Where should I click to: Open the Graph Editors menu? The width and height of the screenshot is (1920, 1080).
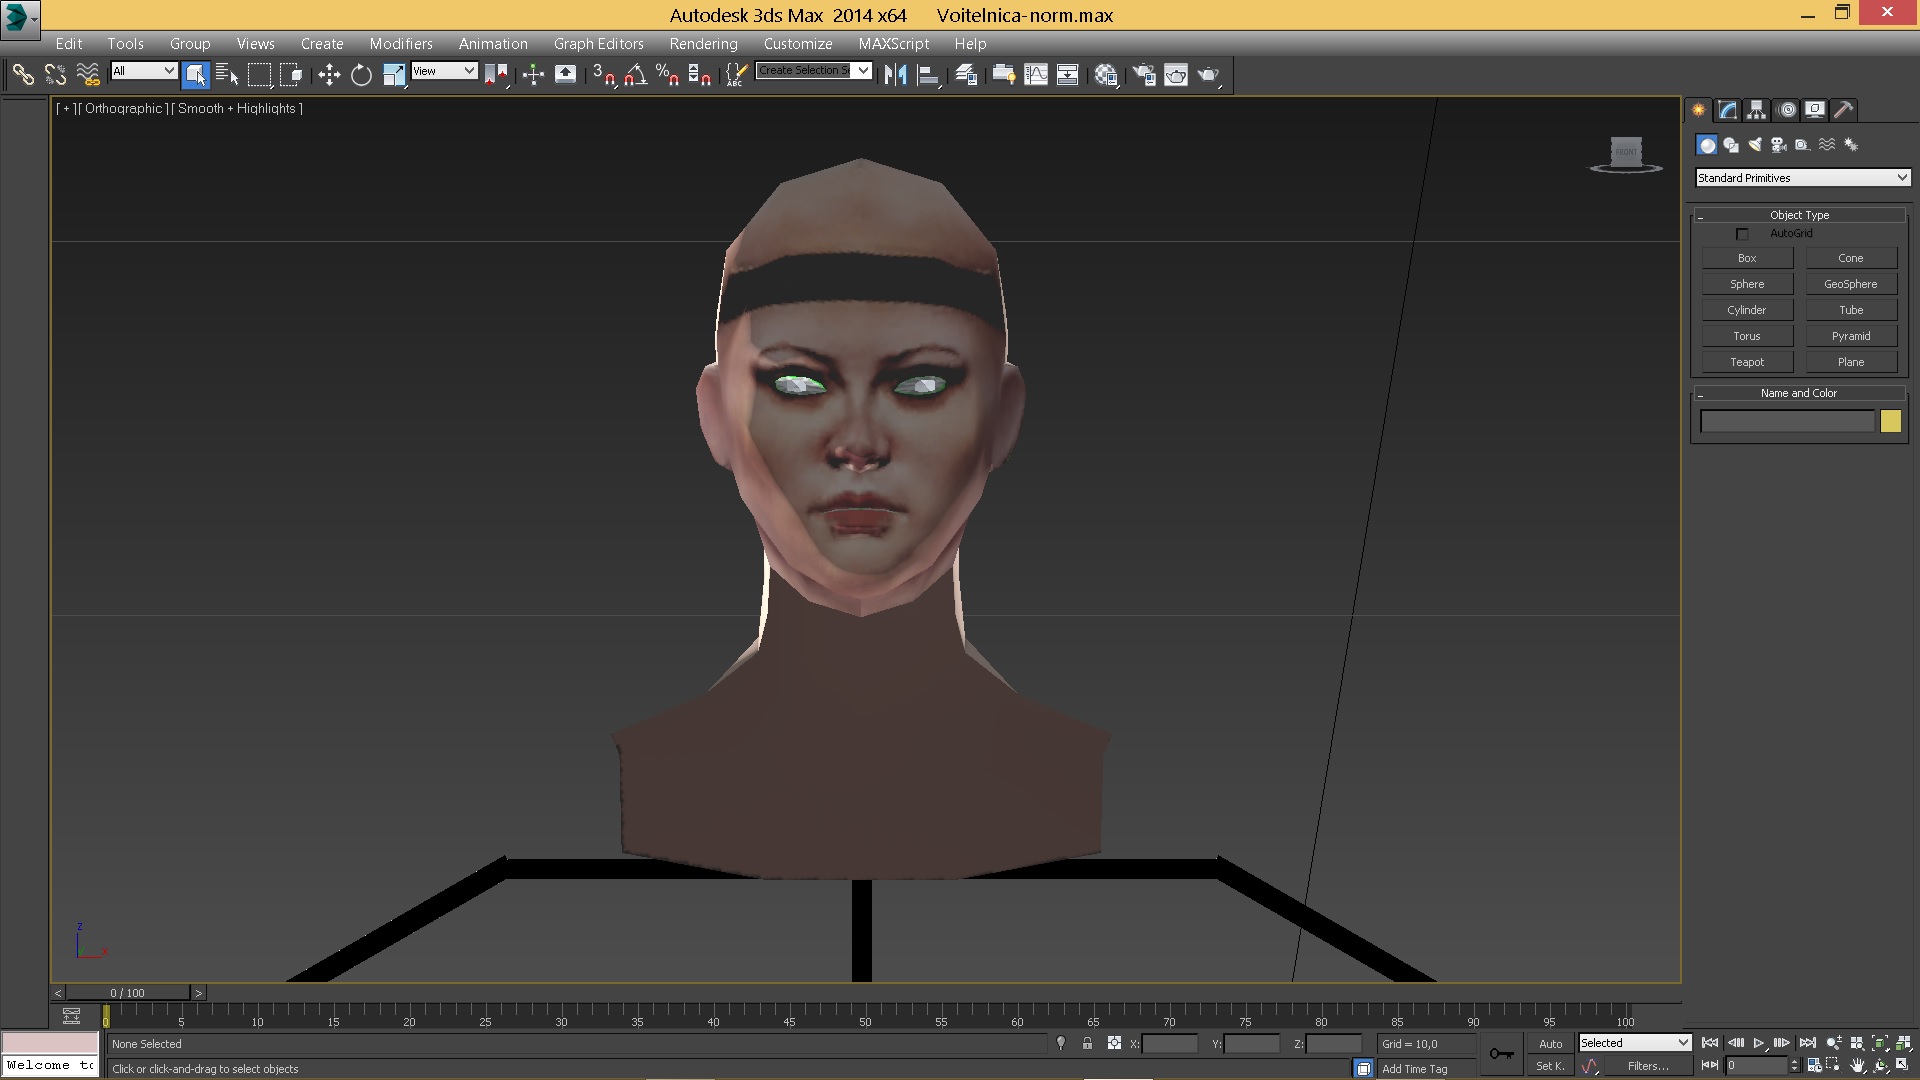point(598,44)
